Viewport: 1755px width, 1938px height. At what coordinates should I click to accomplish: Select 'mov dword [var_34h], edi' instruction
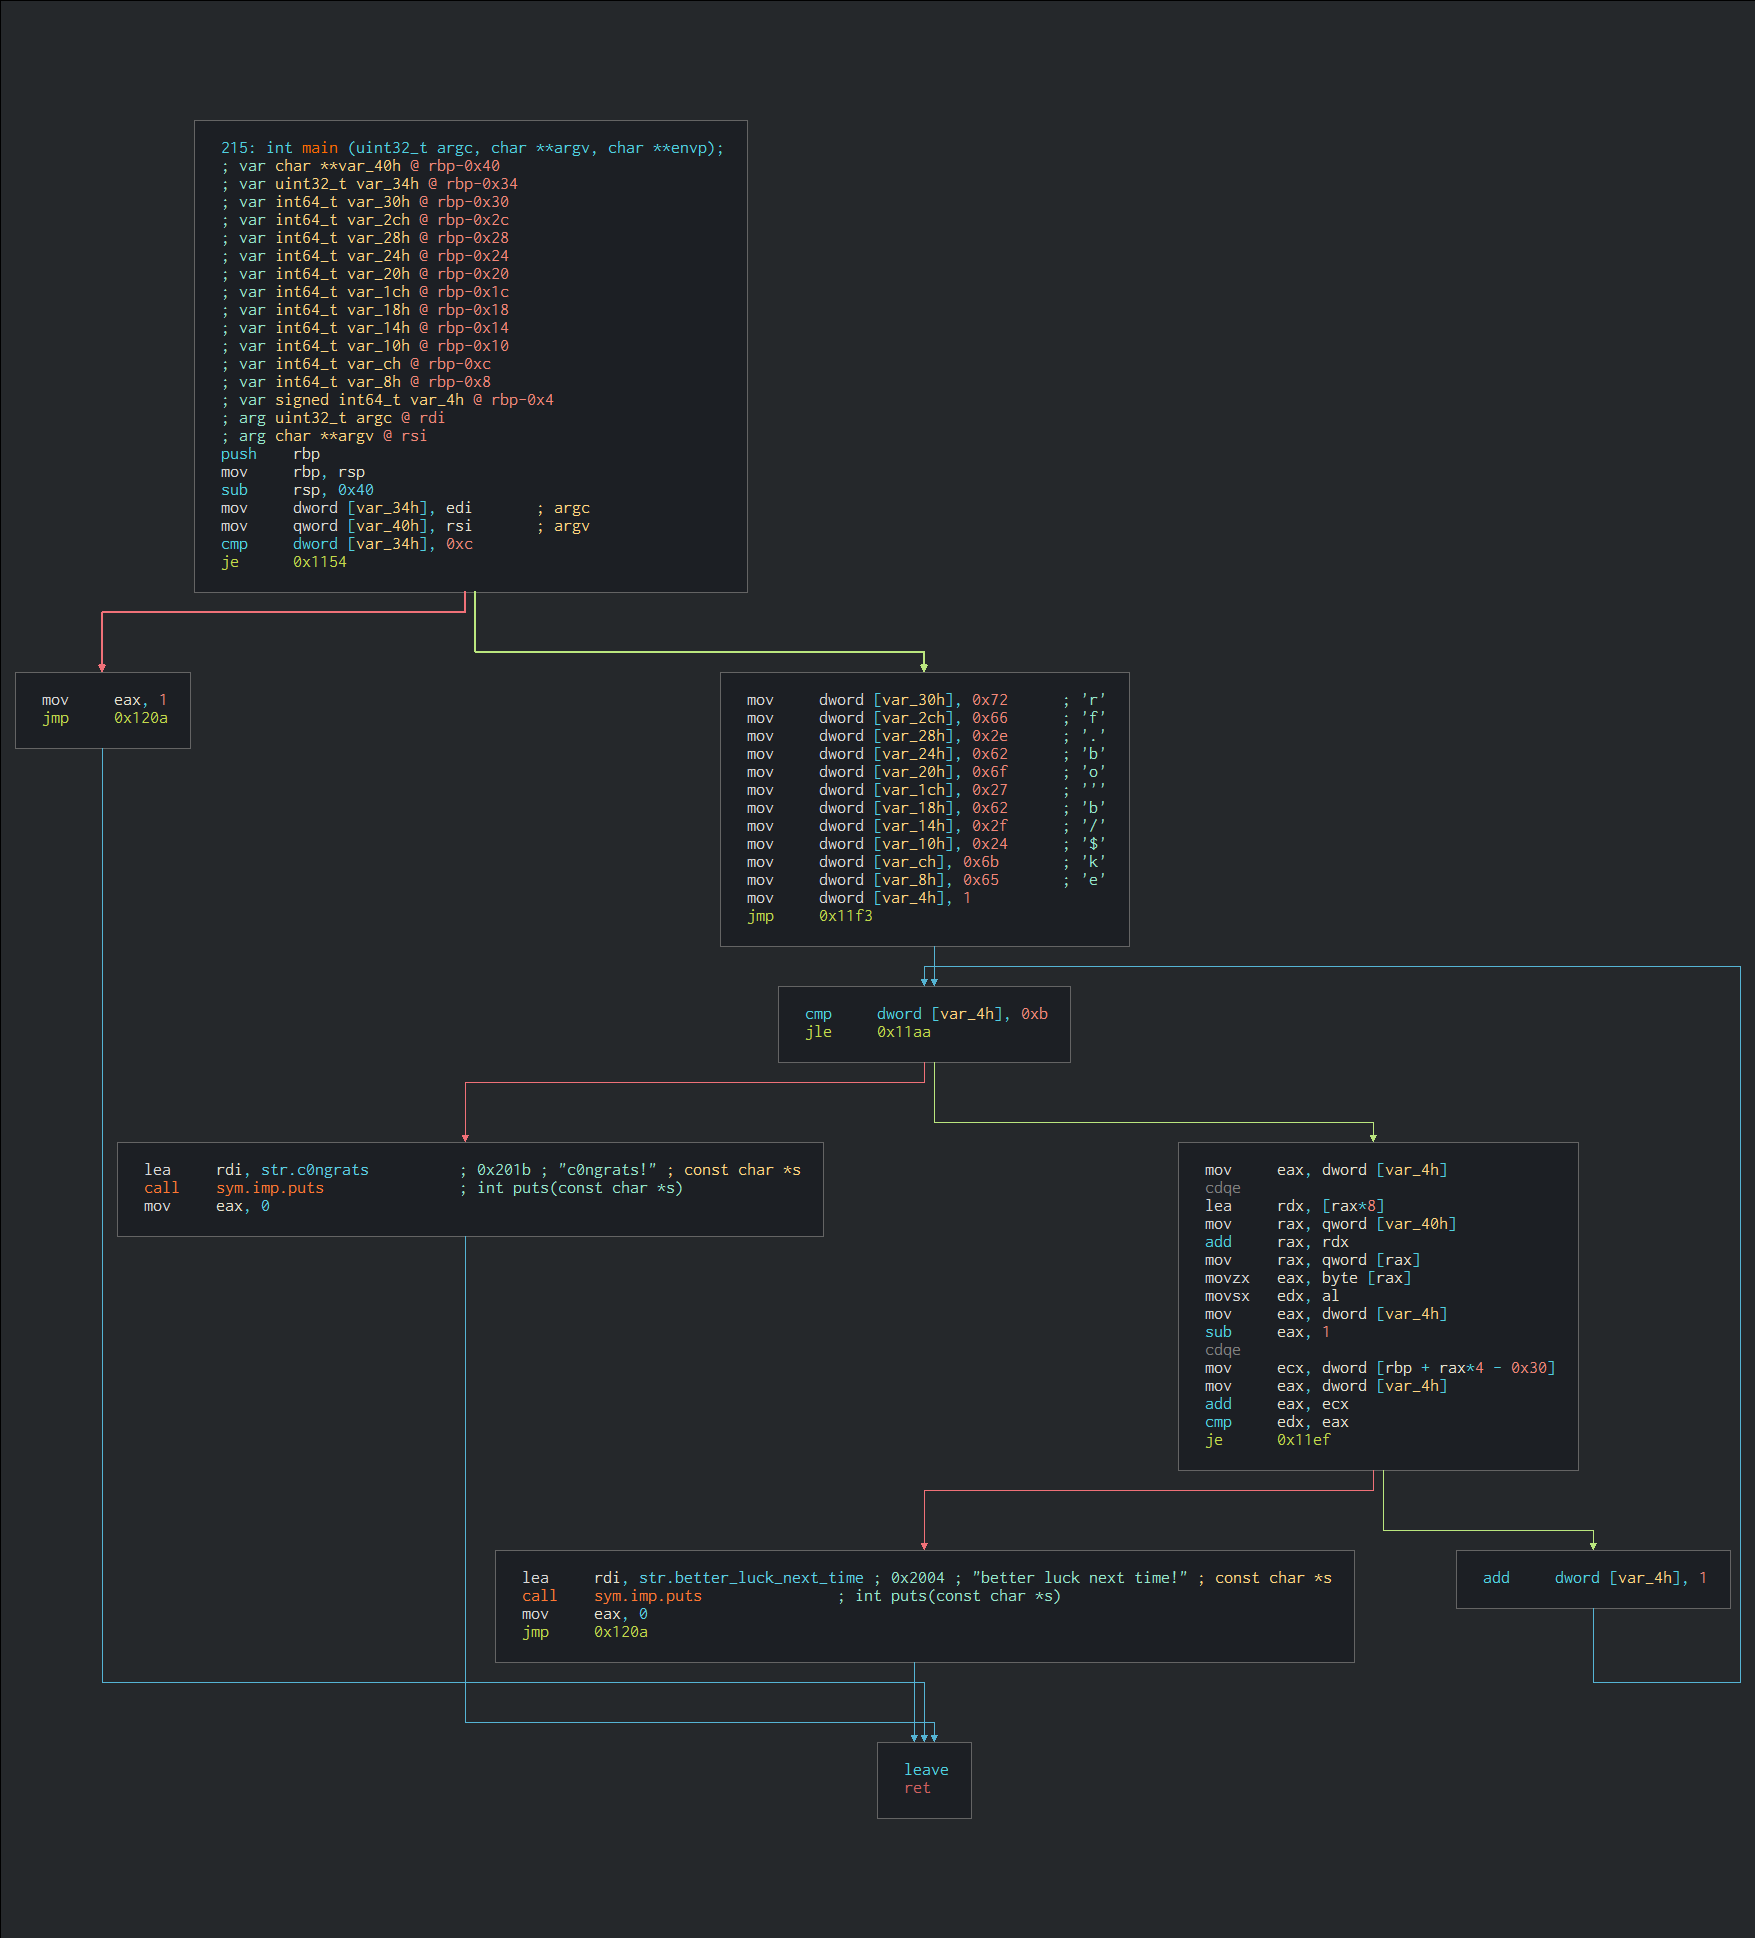point(346,508)
